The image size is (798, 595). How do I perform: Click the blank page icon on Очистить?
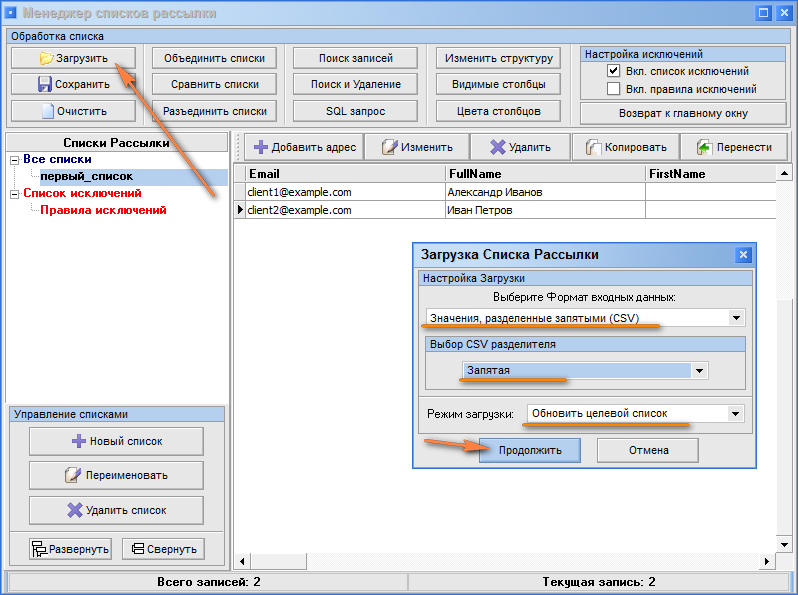point(48,111)
